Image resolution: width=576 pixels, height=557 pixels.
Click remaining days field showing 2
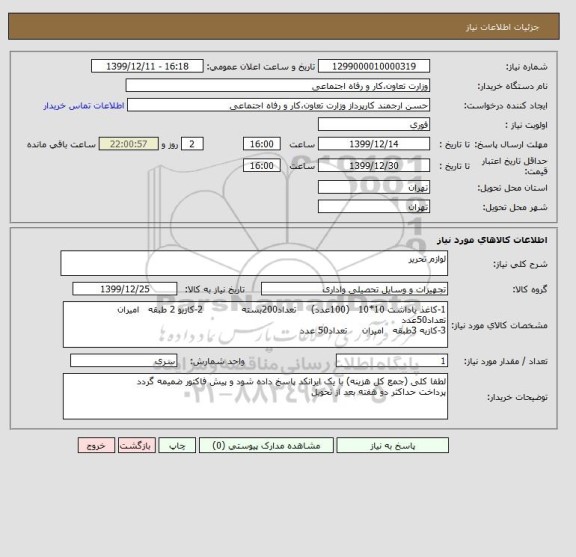(192, 144)
